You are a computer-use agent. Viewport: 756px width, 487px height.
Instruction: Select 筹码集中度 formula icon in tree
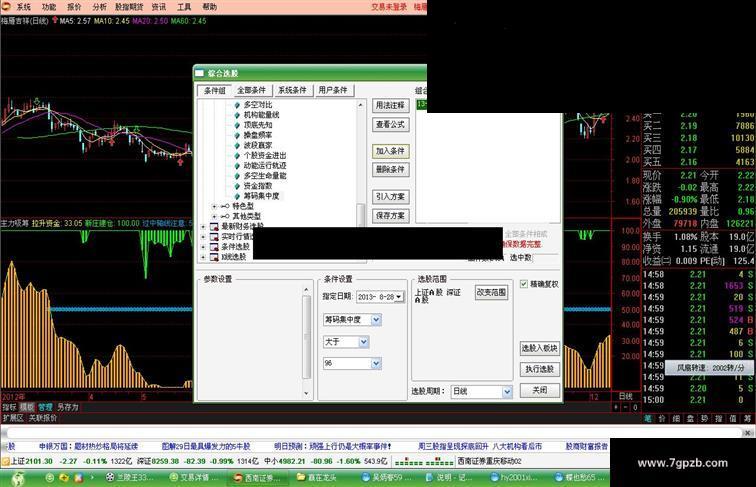[237, 196]
